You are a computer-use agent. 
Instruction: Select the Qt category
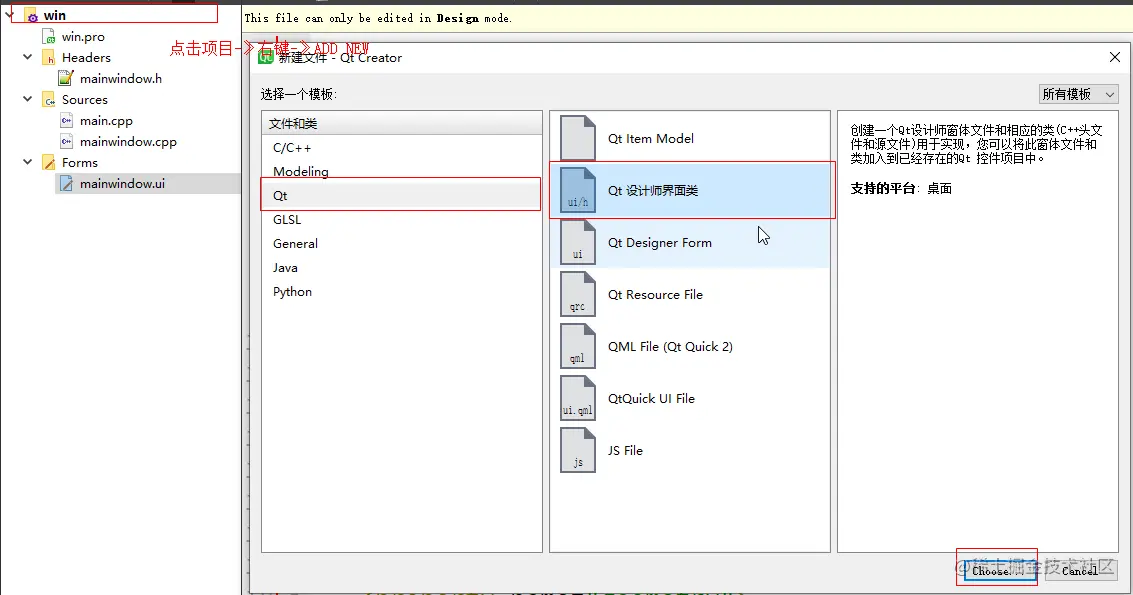click(401, 195)
